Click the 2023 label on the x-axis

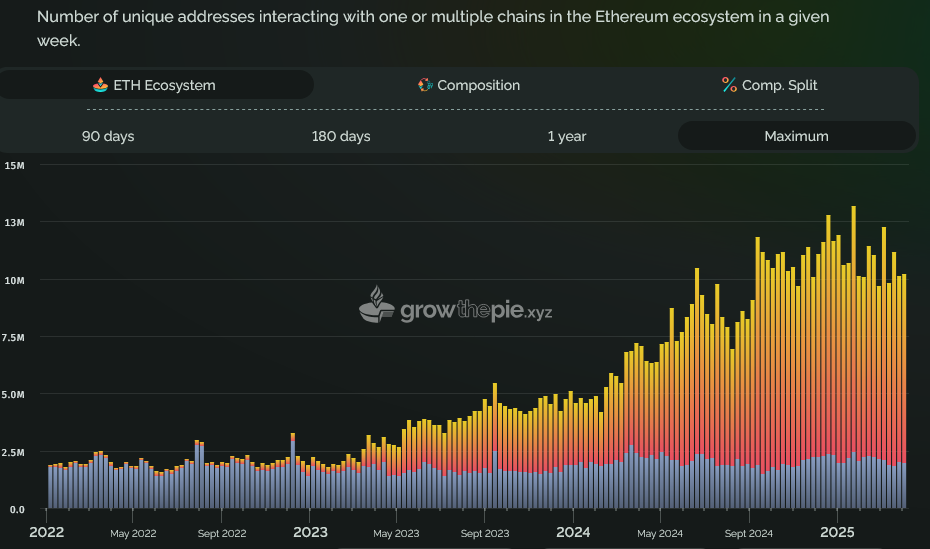point(310,532)
